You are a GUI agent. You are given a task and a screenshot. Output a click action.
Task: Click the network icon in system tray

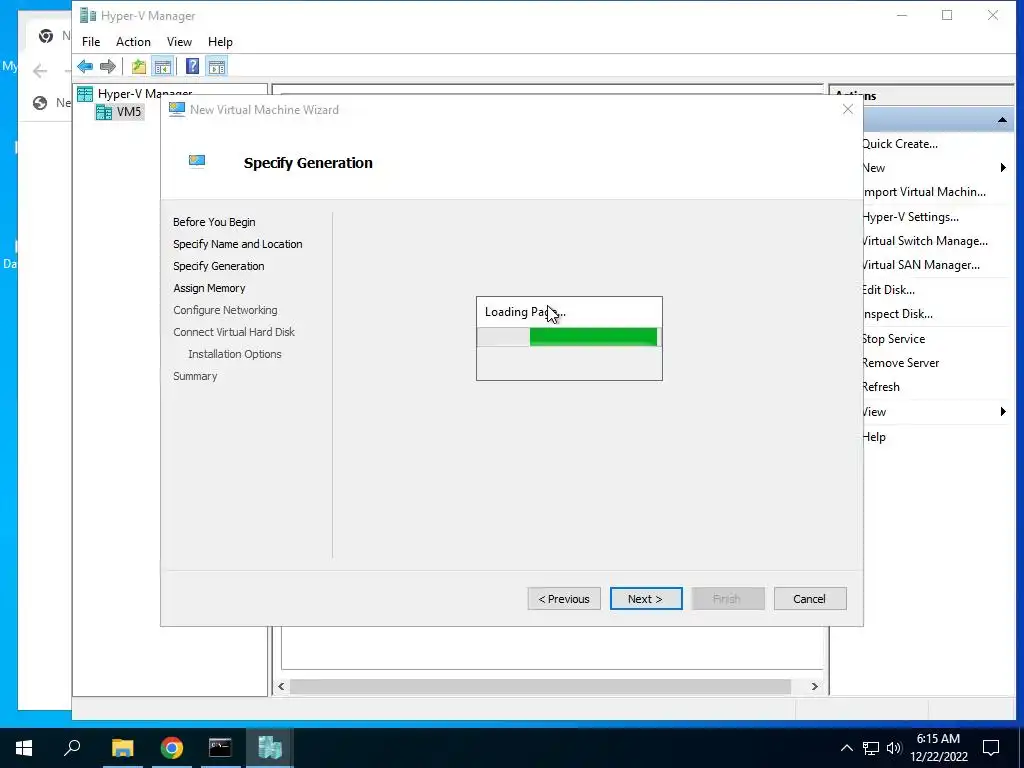[x=871, y=748]
